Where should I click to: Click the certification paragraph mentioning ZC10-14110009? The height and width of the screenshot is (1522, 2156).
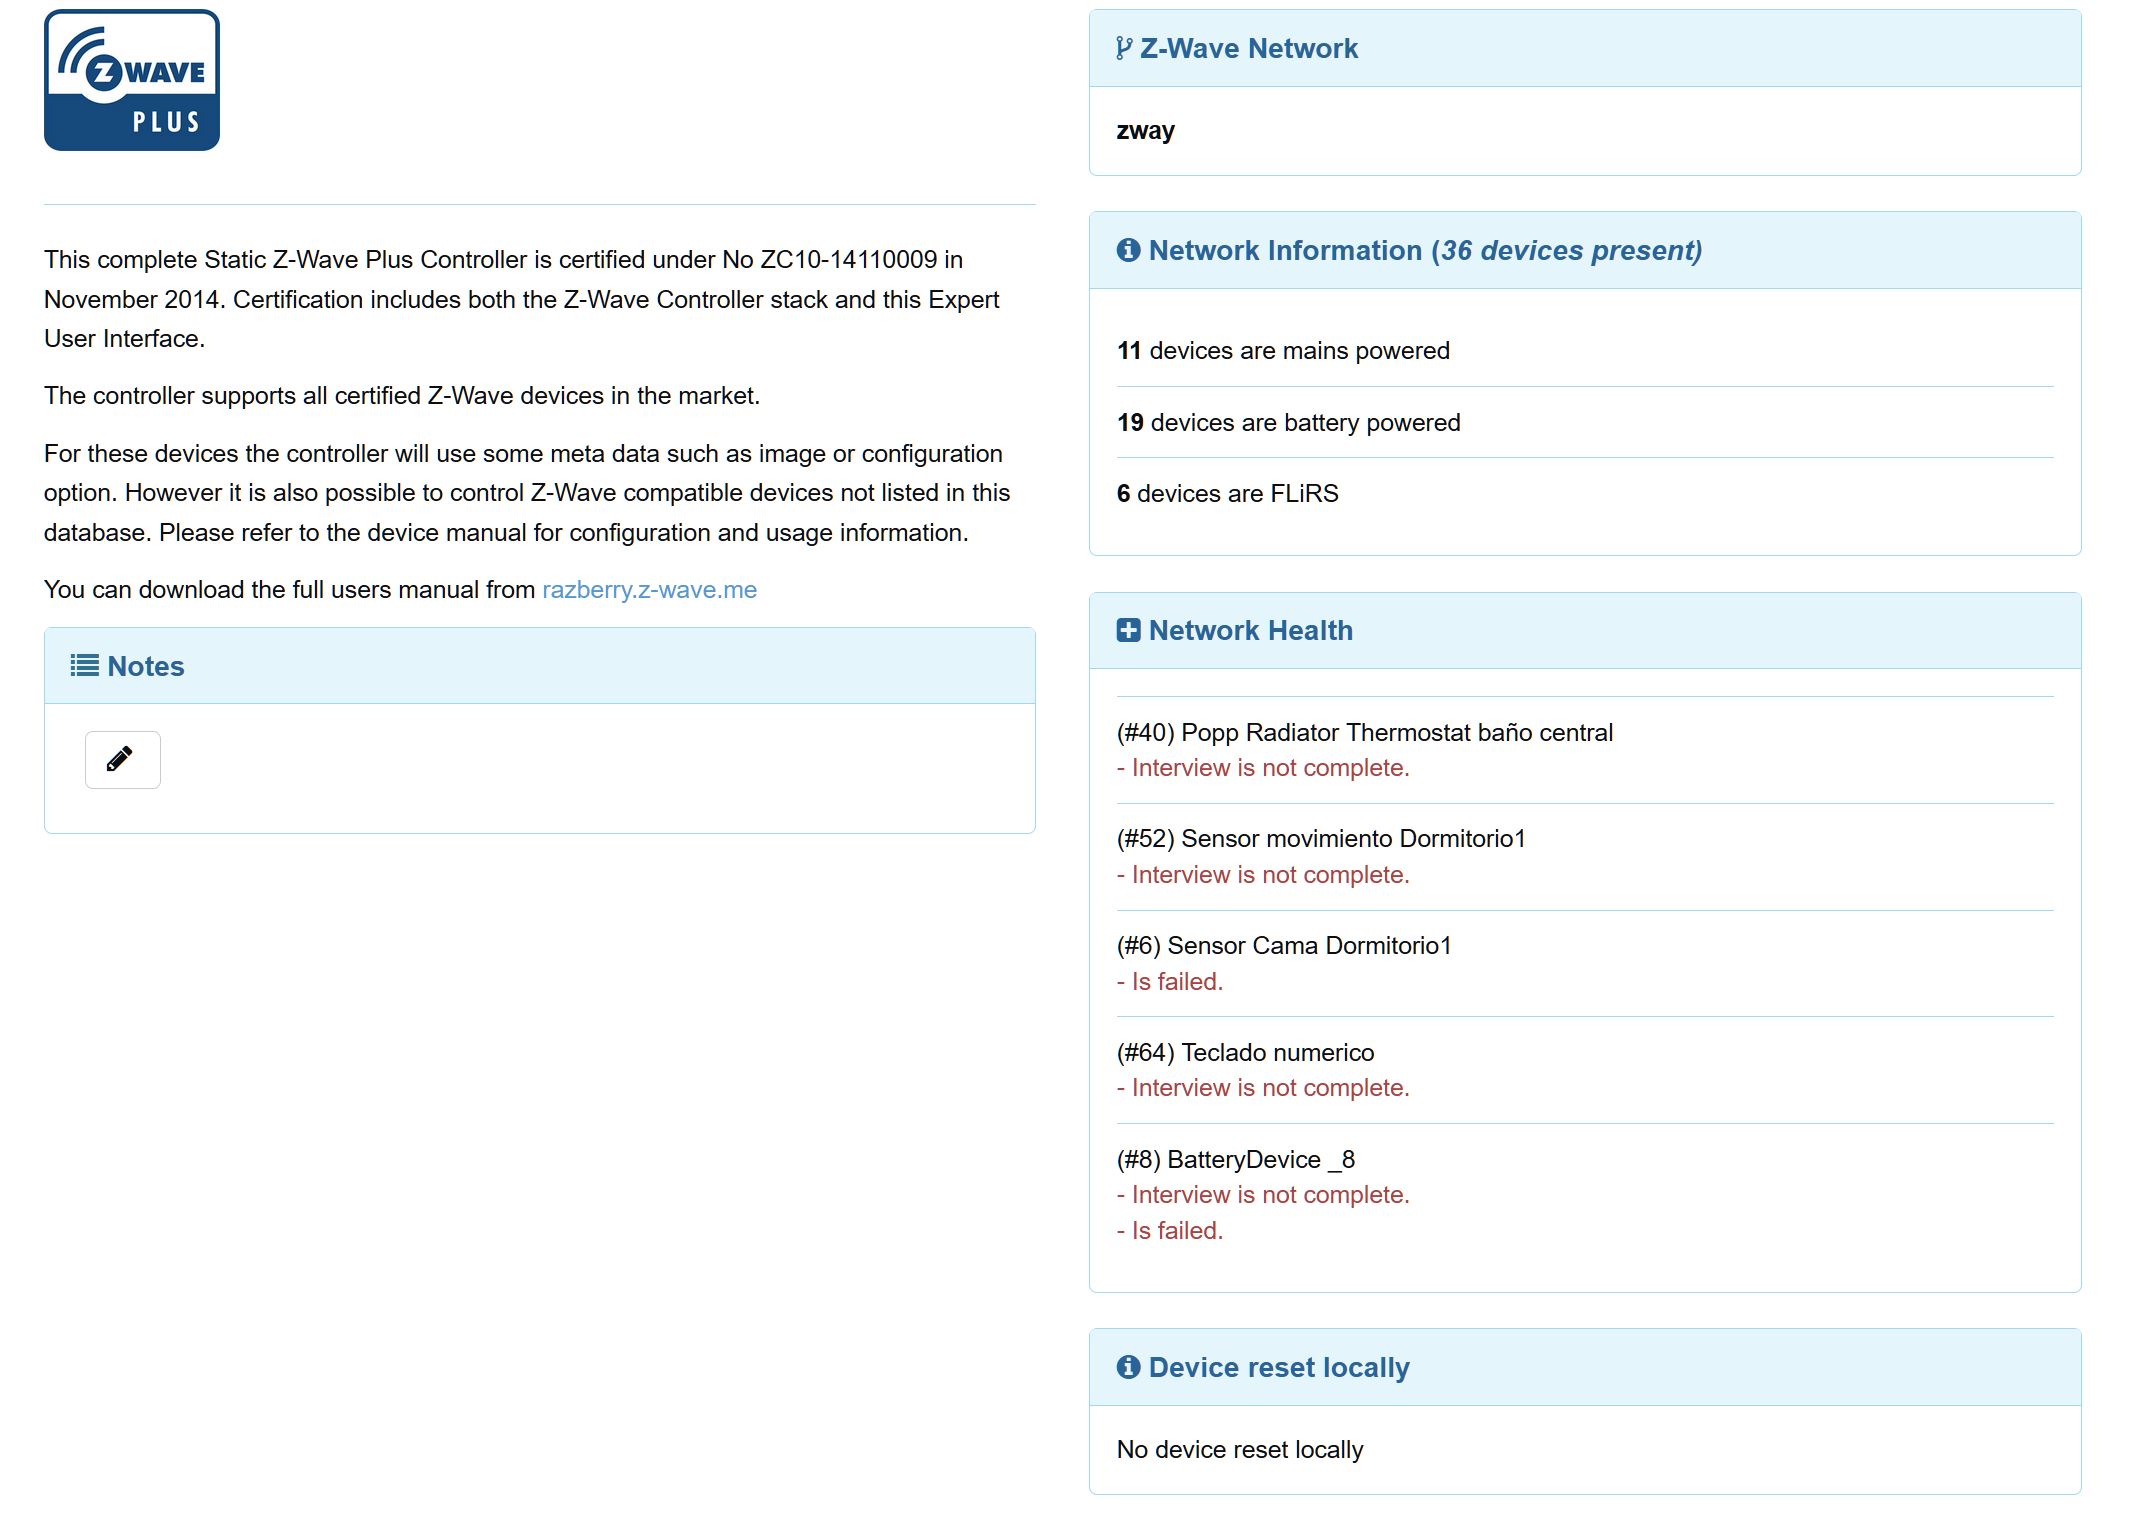pyautogui.click(x=521, y=299)
